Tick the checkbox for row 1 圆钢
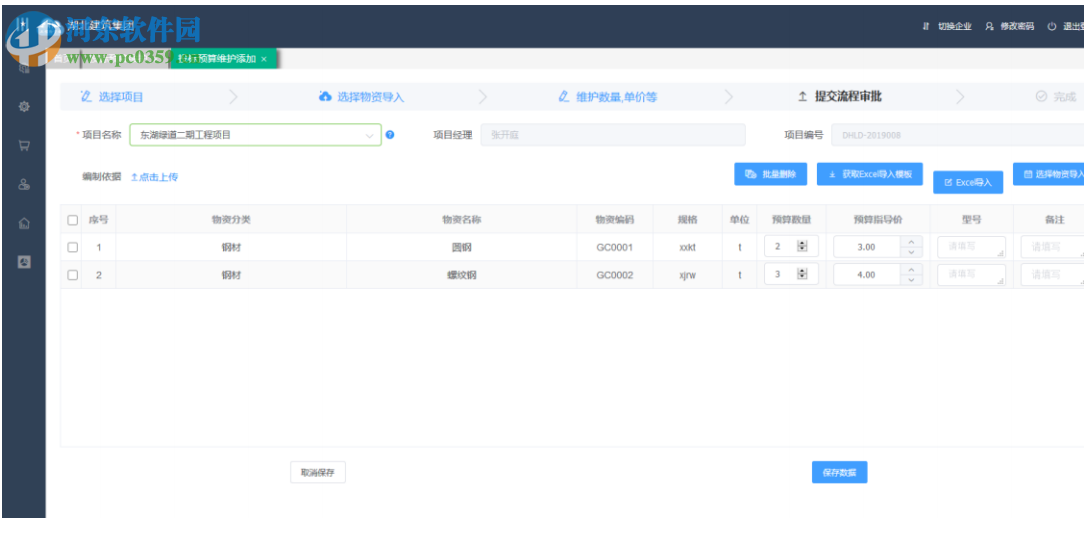This screenshot has width=1084, height=541. (x=73, y=247)
